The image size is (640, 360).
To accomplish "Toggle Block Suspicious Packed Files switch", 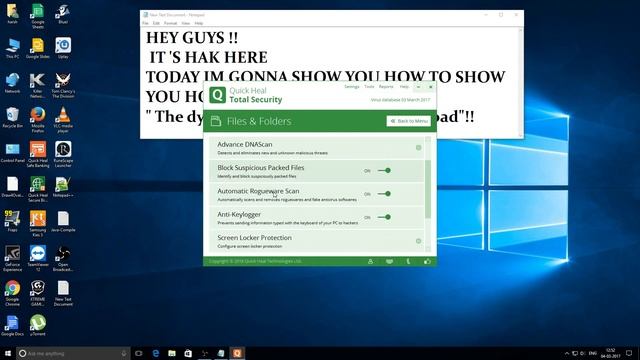I will point(384,170).
